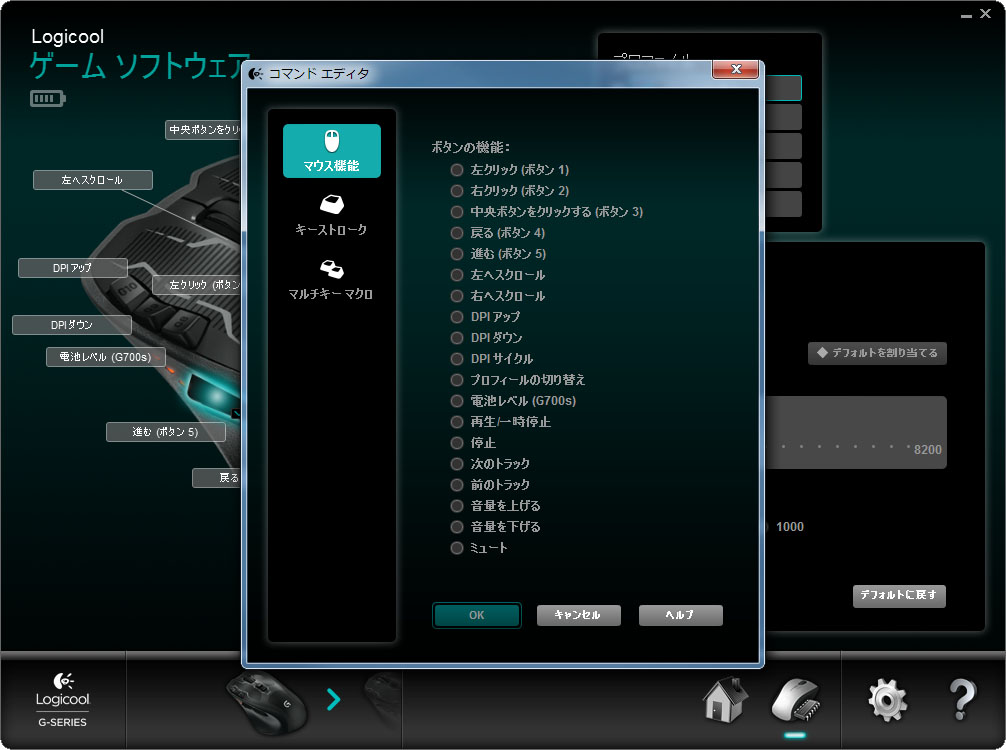Click the keystroke key icon
This screenshot has width=1006, height=750.
click(x=332, y=205)
